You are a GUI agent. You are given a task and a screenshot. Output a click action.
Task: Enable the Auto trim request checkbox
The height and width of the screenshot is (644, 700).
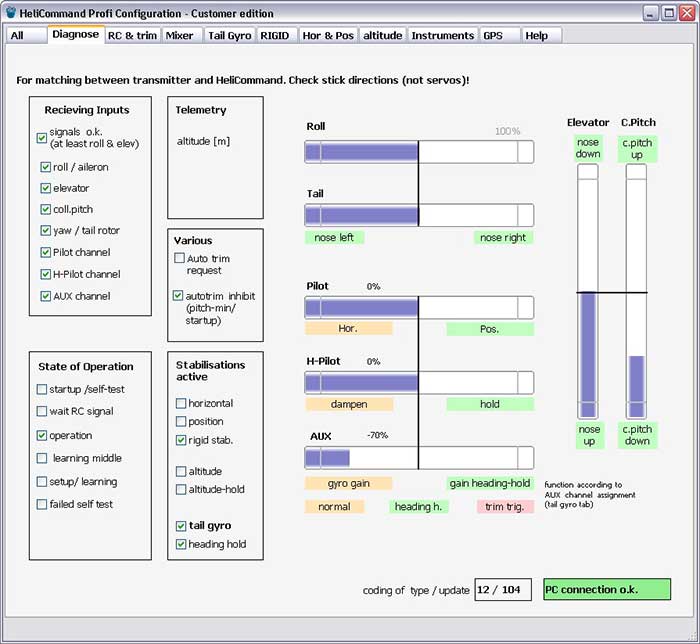(x=179, y=258)
